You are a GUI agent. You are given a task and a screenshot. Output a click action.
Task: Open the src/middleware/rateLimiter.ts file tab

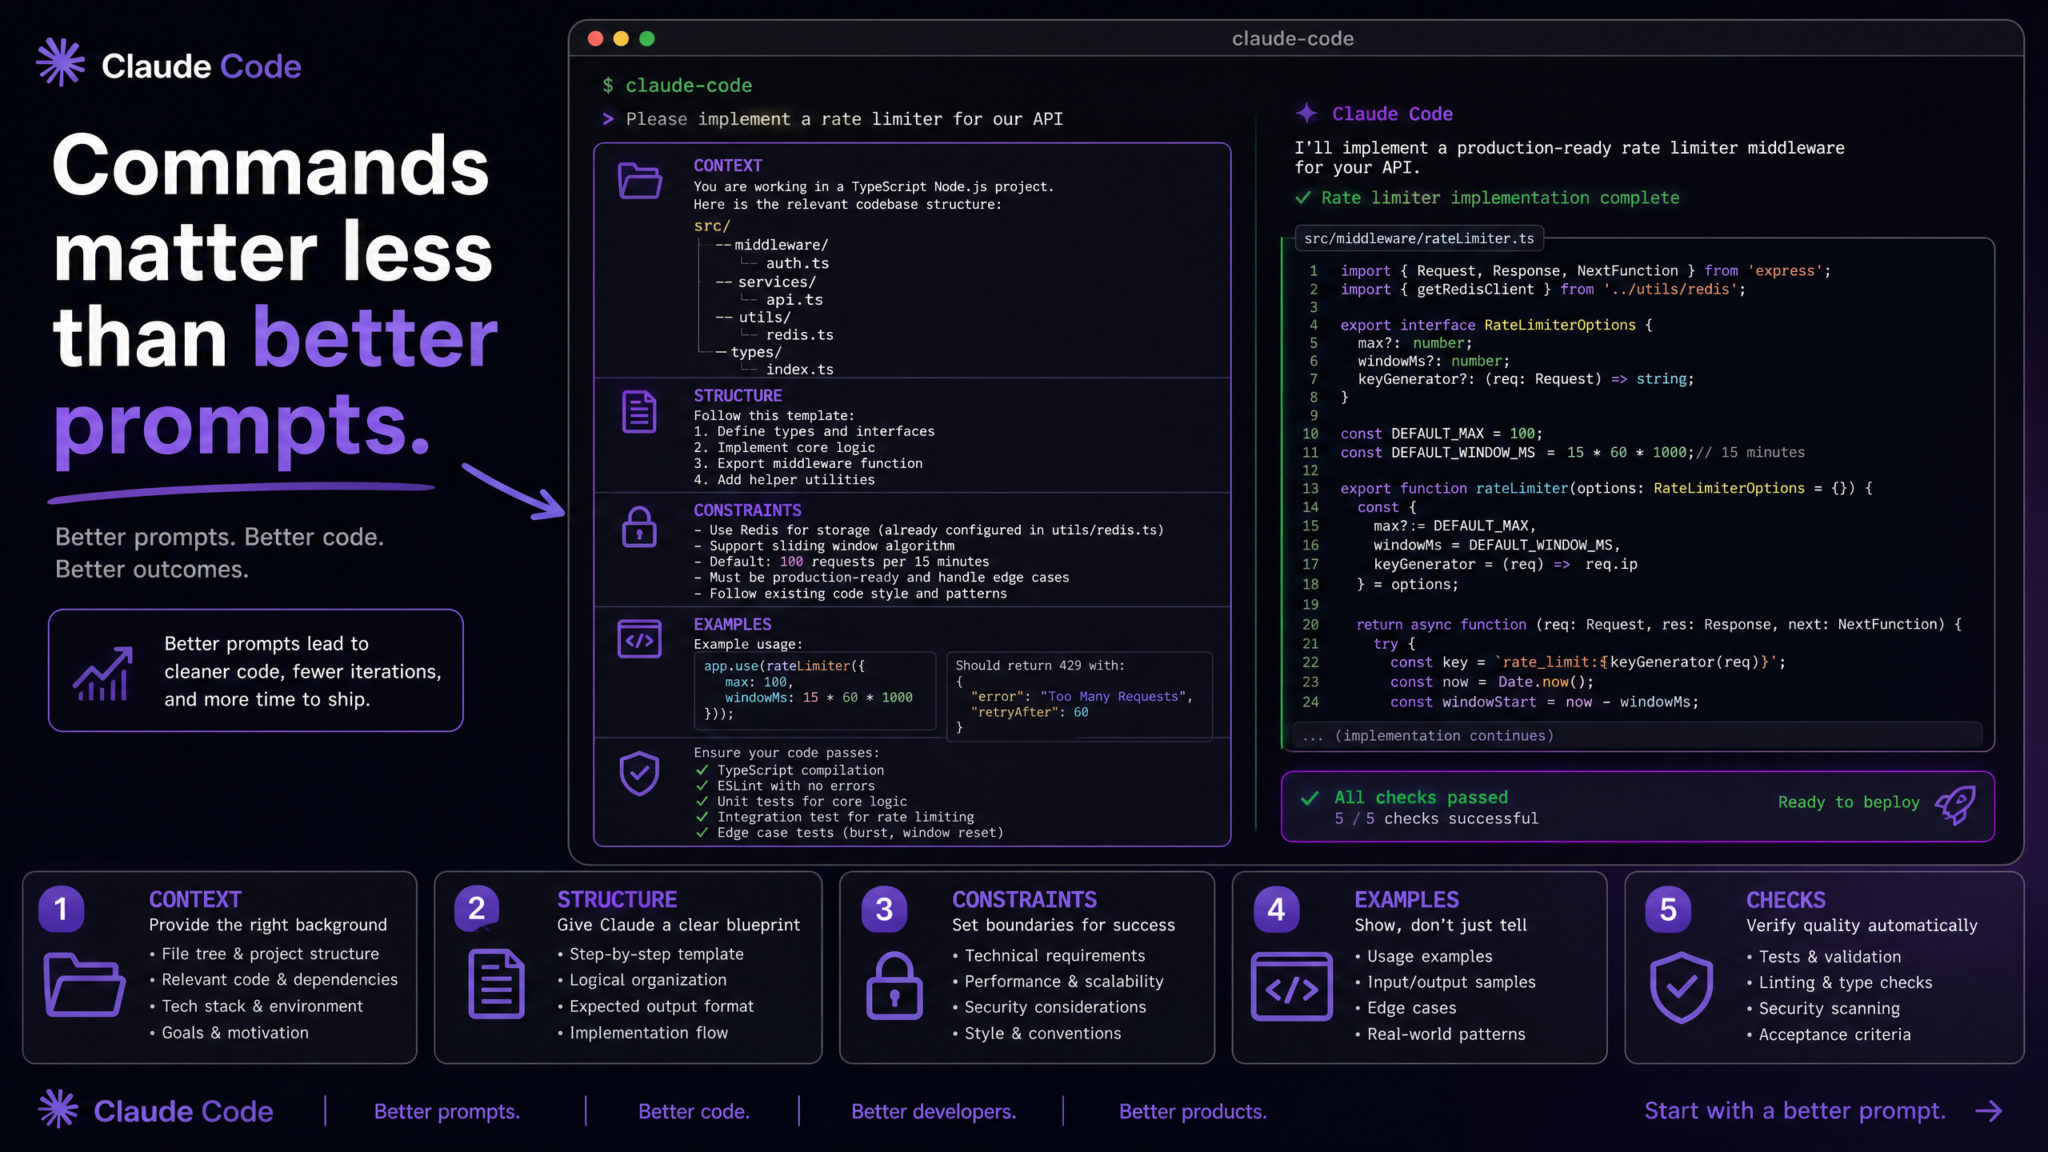coord(1419,238)
